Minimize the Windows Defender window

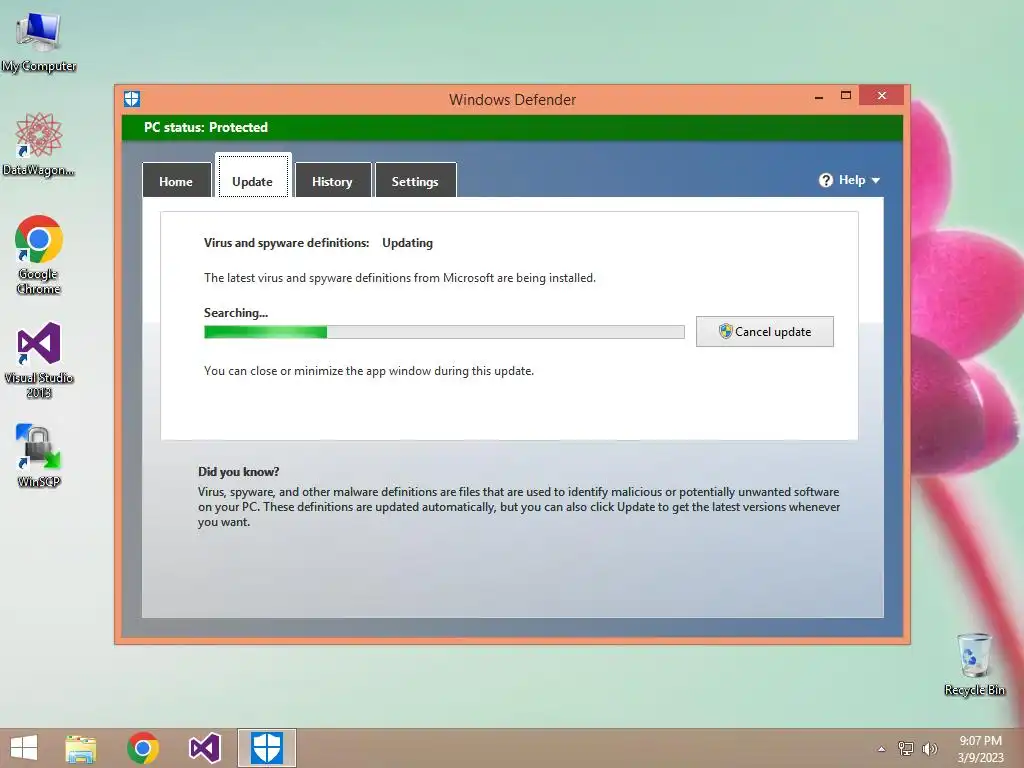pos(819,96)
